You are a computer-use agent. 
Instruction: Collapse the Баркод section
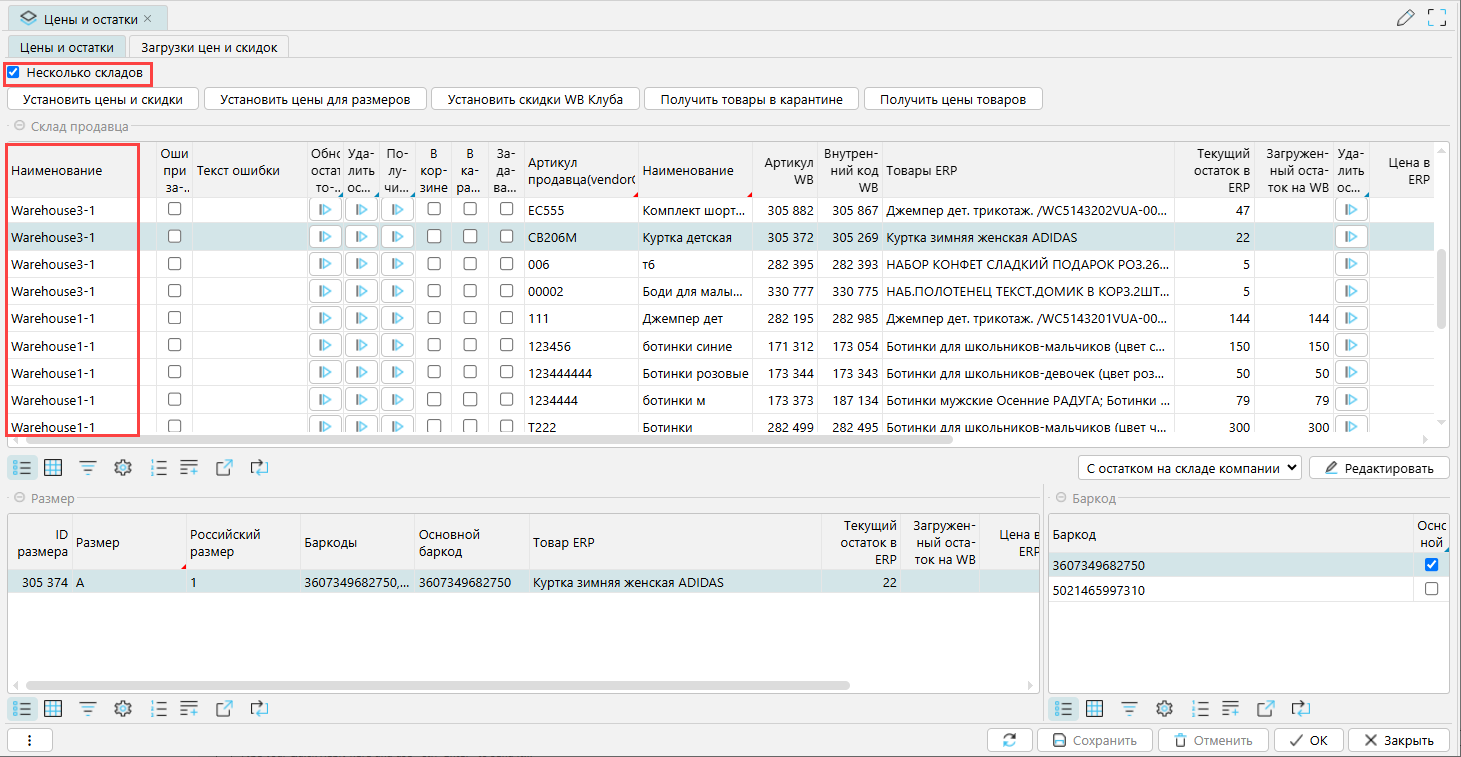[x=1060, y=498]
